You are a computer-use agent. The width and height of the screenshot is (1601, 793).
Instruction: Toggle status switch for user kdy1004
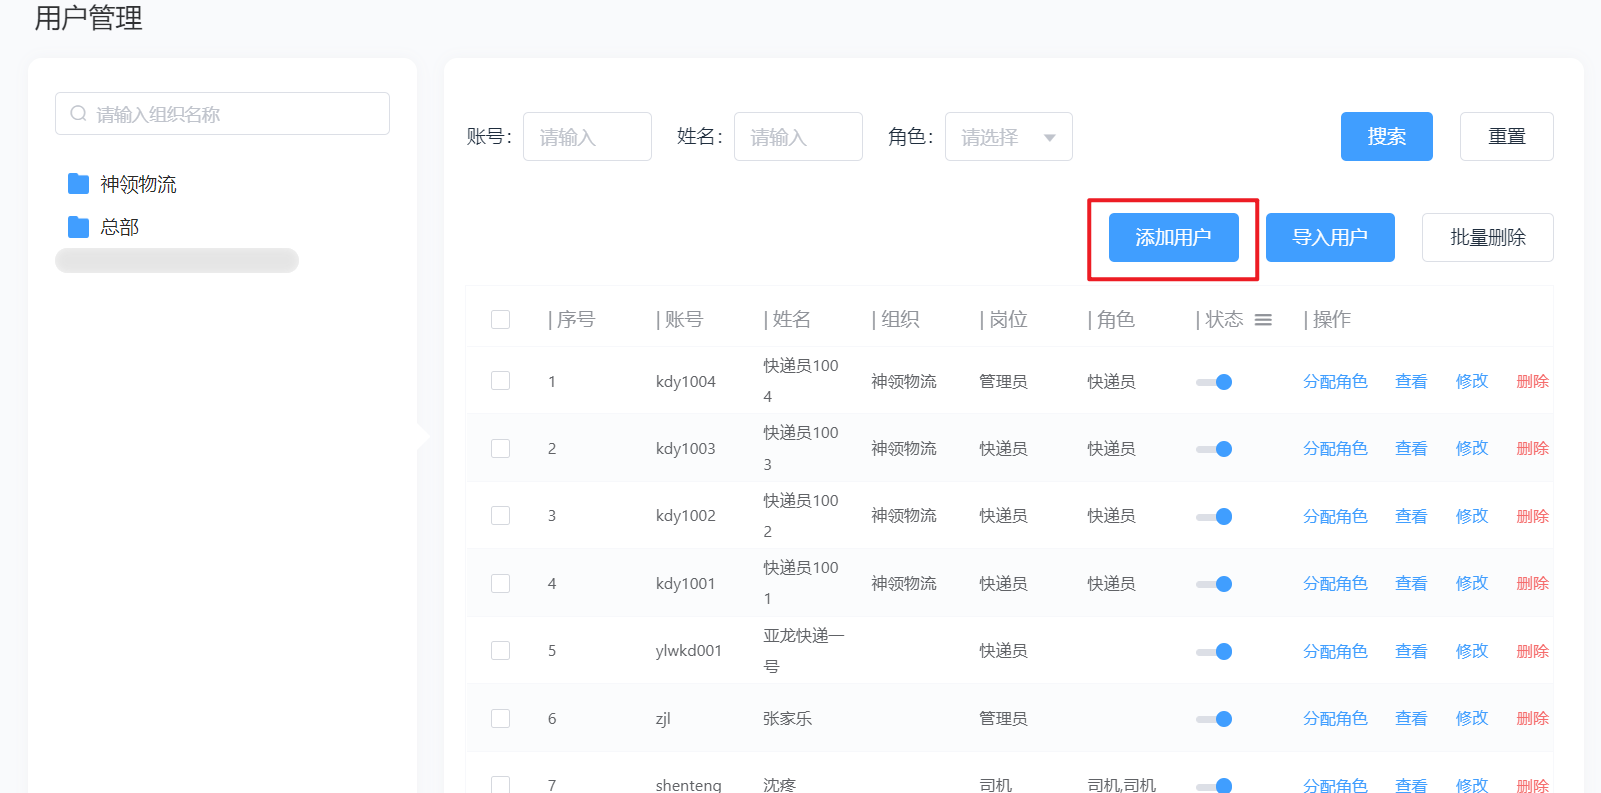click(x=1214, y=382)
